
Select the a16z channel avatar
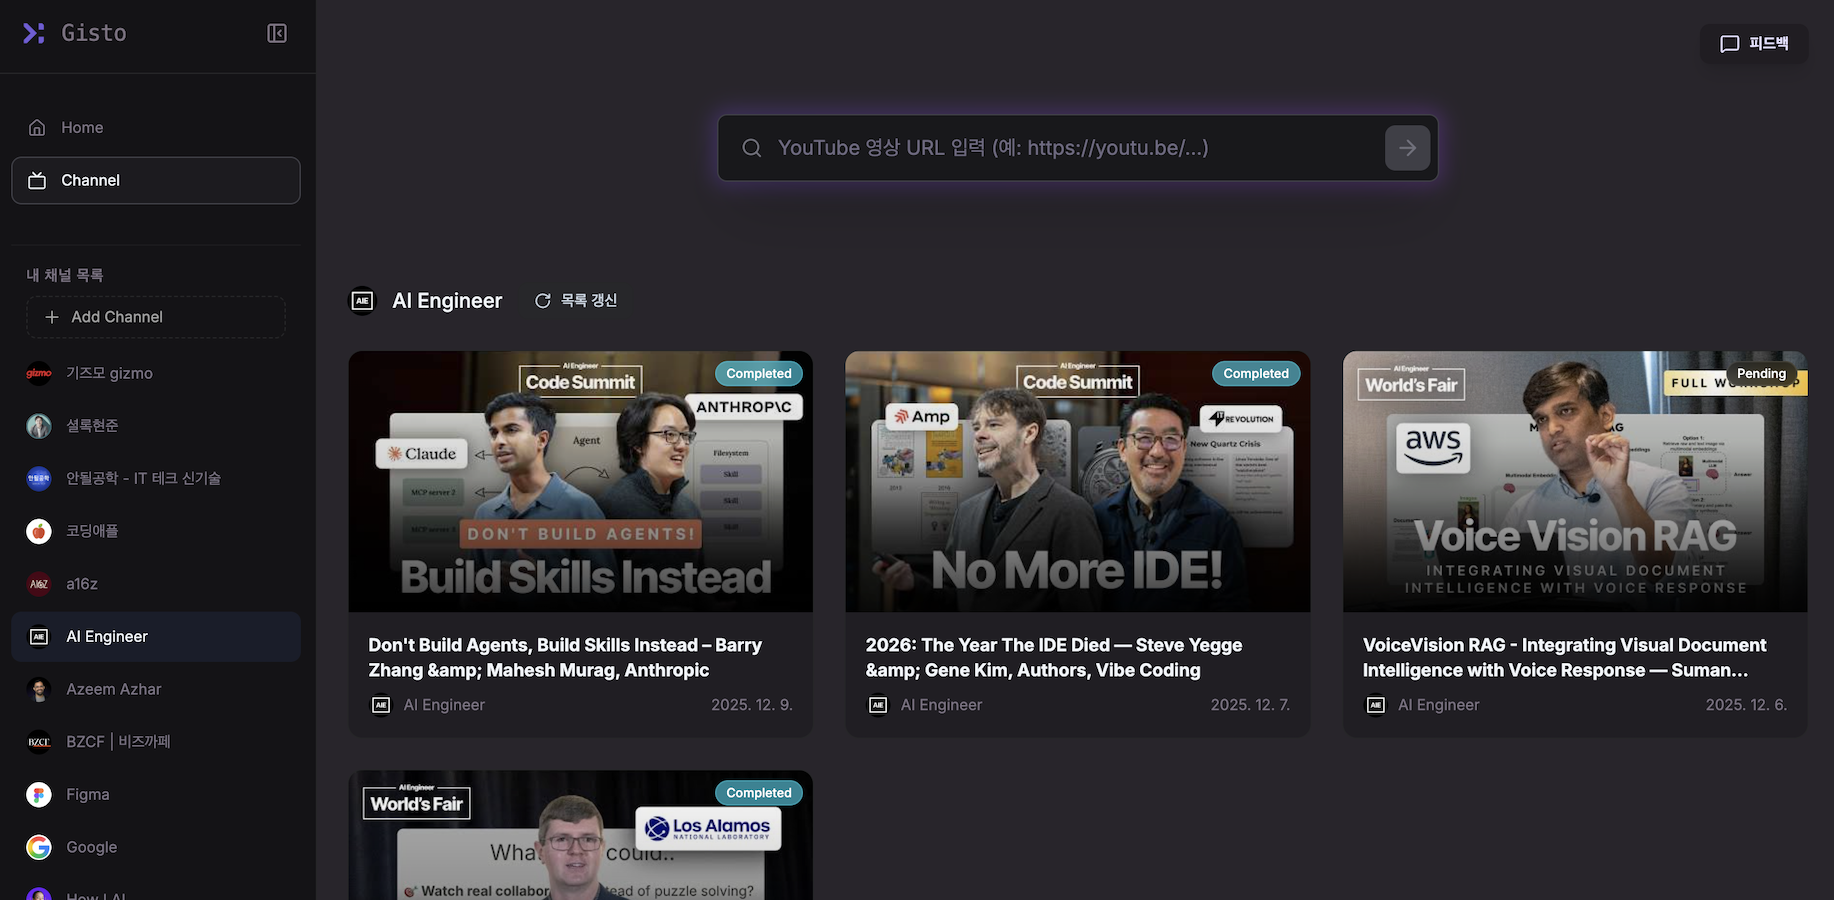(x=39, y=584)
